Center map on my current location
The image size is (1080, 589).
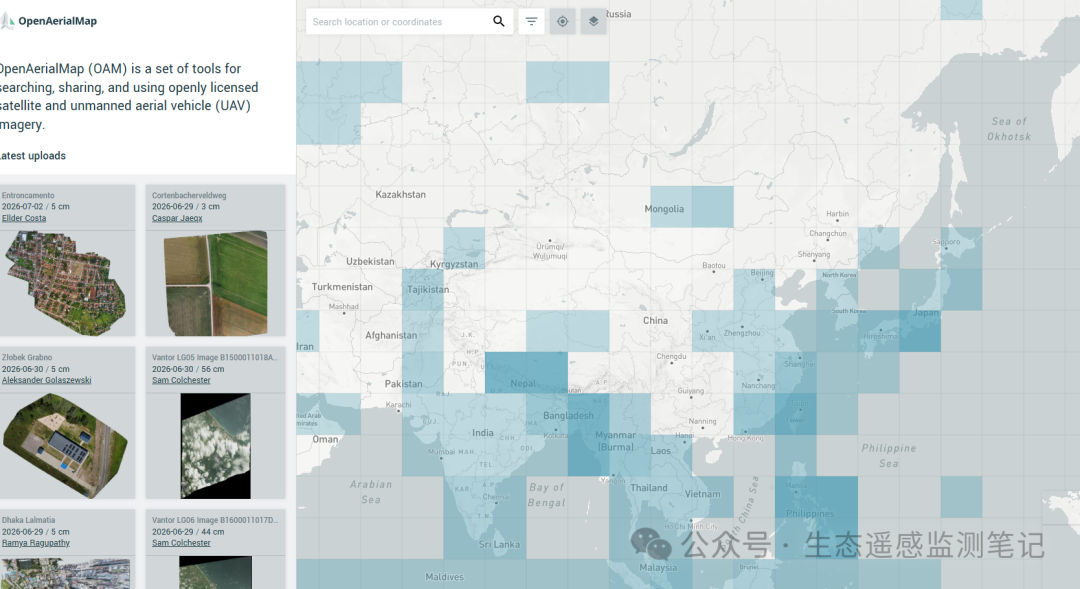tap(563, 21)
